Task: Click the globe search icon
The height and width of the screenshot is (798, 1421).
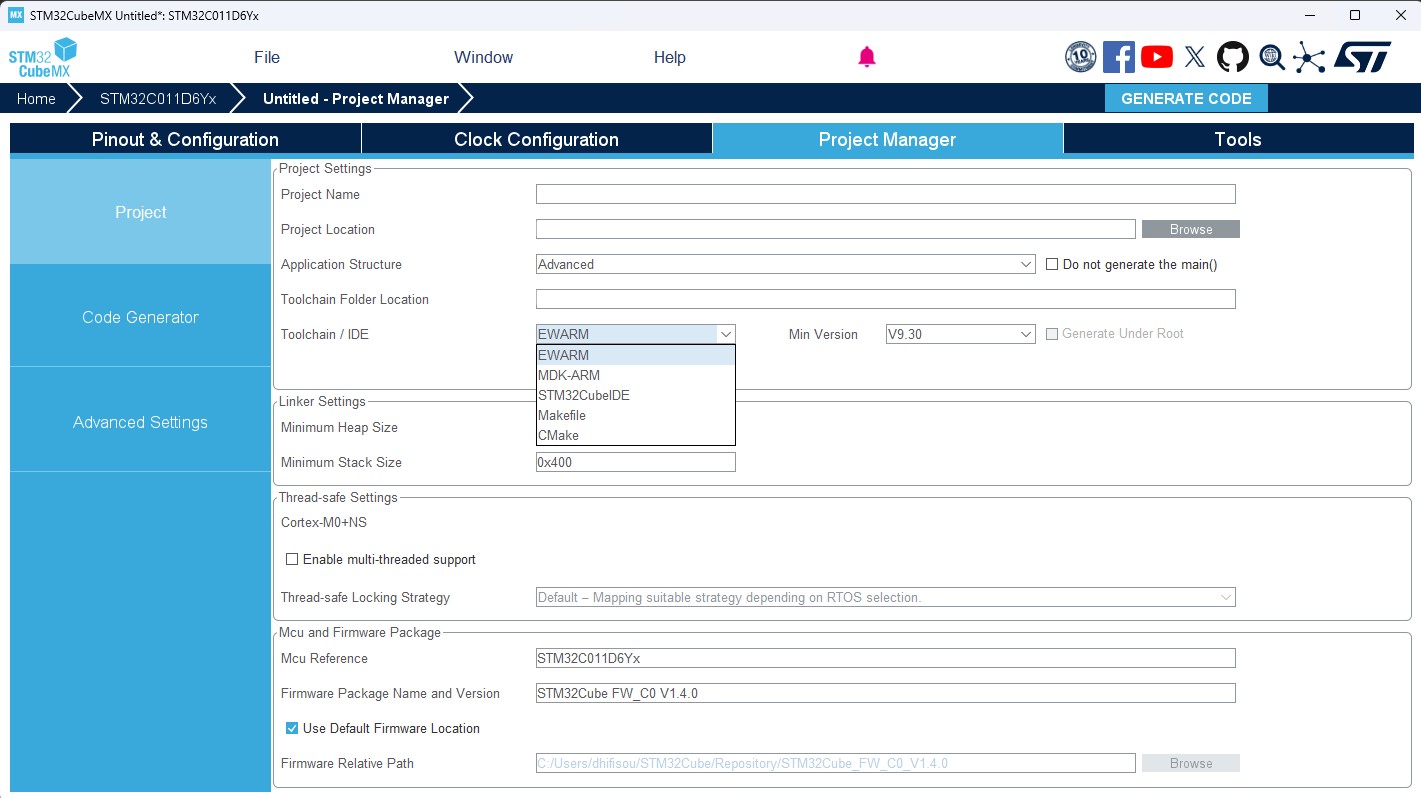Action: pos(1272,57)
